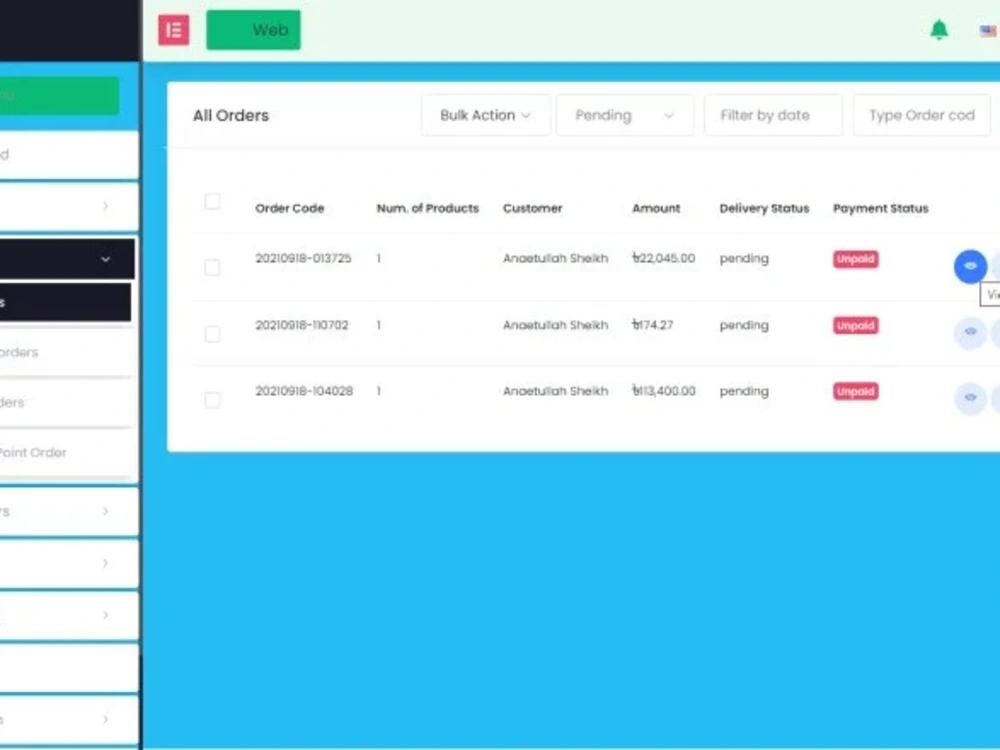Image resolution: width=1000 pixels, height=750 pixels.
Task: Open the highlighted sidebar submenu item
Action: coord(60,302)
